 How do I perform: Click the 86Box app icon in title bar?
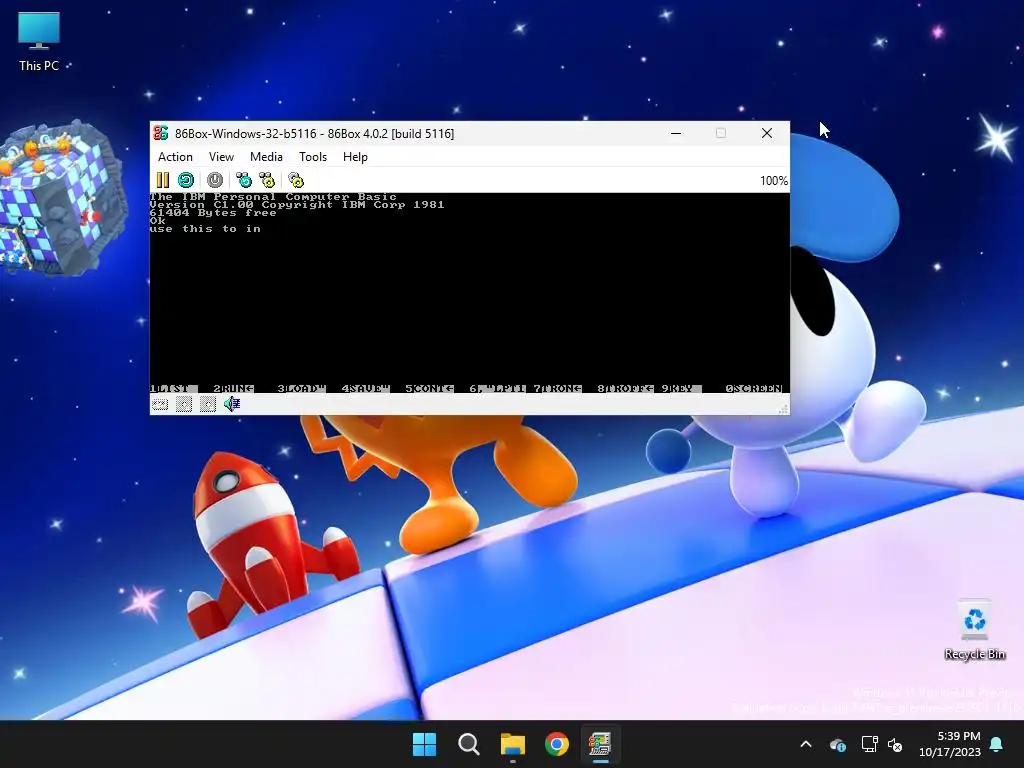(x=161, y=133)
